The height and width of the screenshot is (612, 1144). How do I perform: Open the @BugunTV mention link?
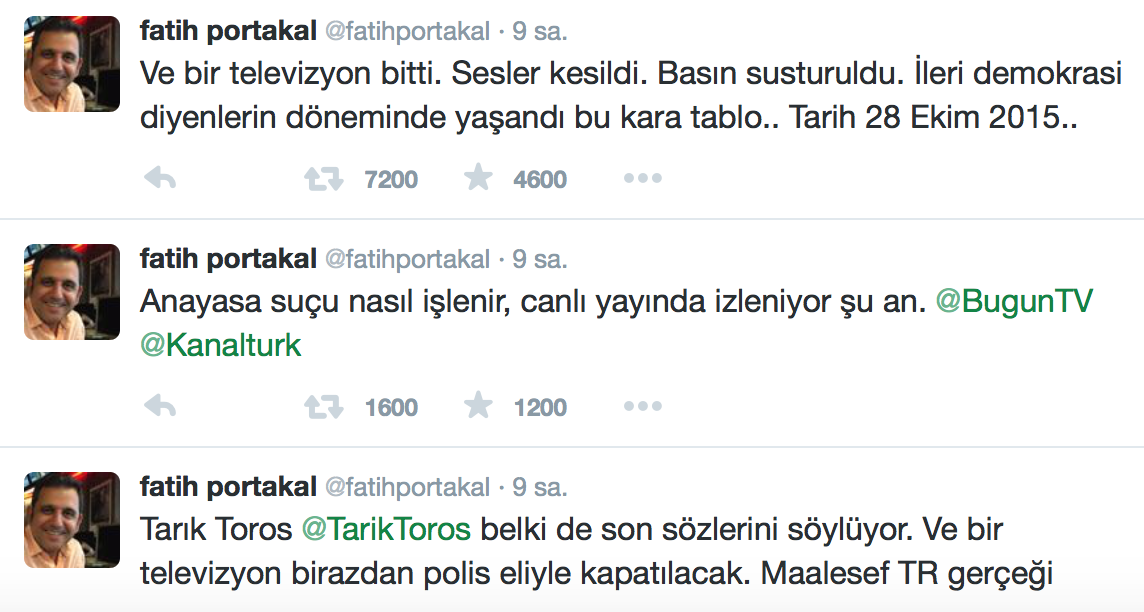click(1014, 301)
